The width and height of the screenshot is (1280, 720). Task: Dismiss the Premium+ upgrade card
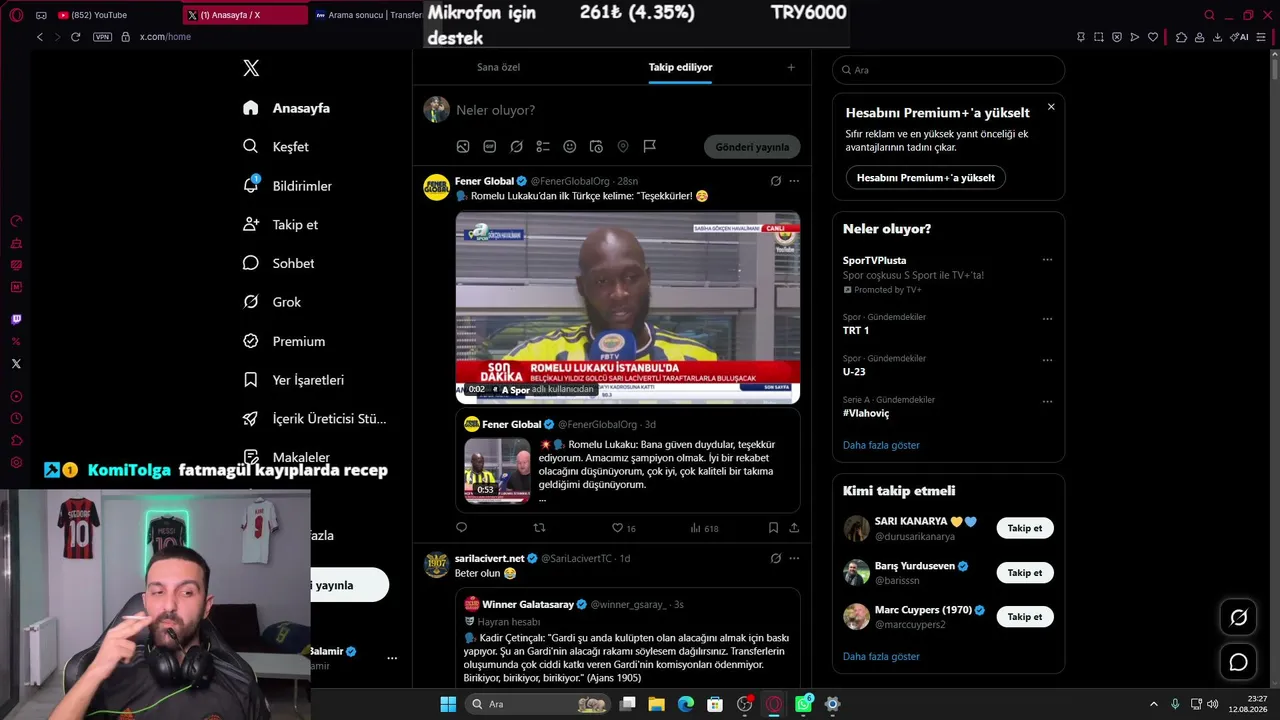tap(1051, 107)
